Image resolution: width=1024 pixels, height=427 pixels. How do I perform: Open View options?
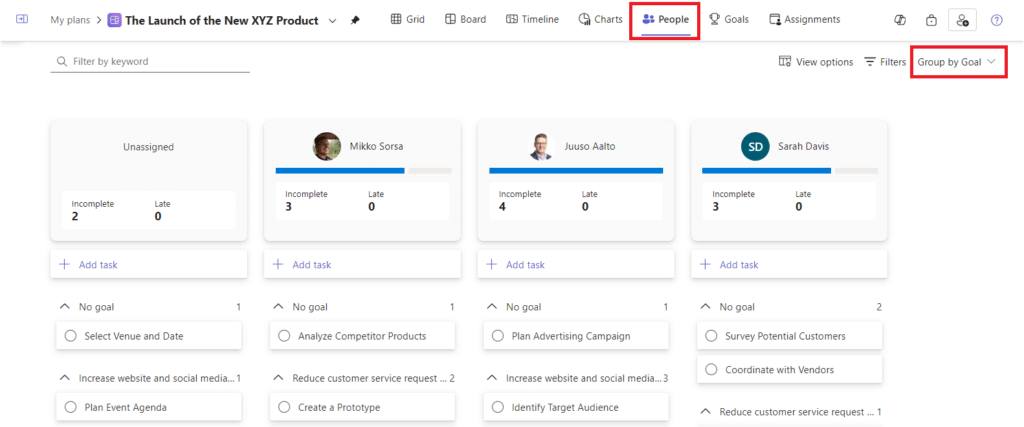coord(816,62)
